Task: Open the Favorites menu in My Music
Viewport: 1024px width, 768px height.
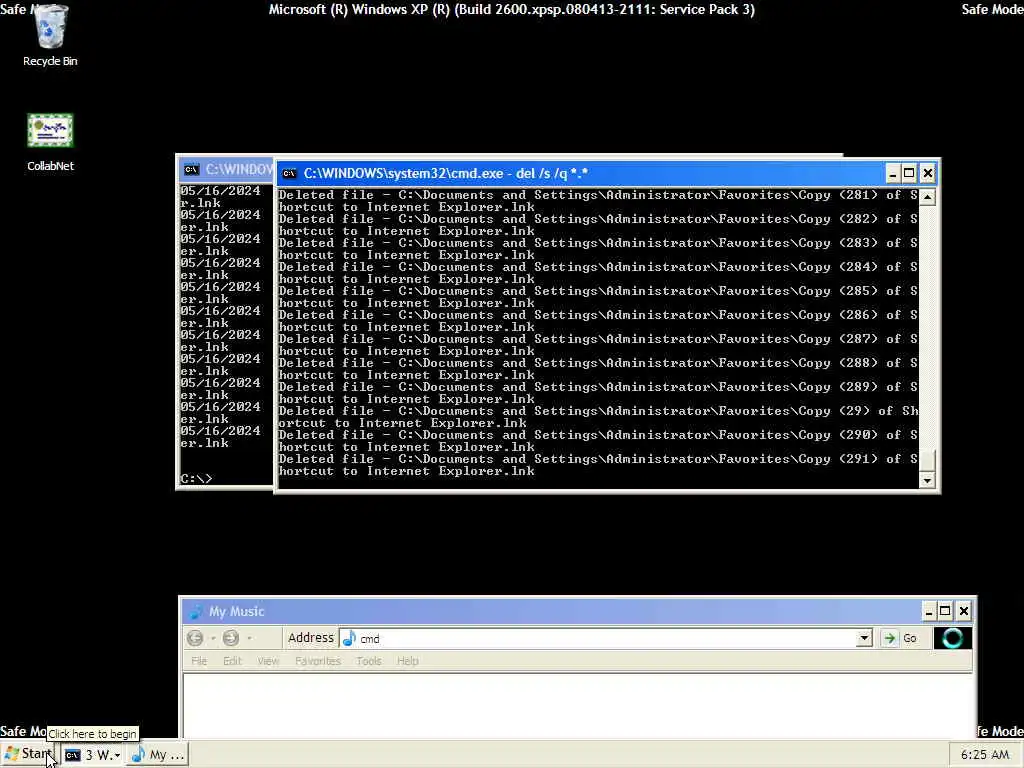Action: pos(318,661)
